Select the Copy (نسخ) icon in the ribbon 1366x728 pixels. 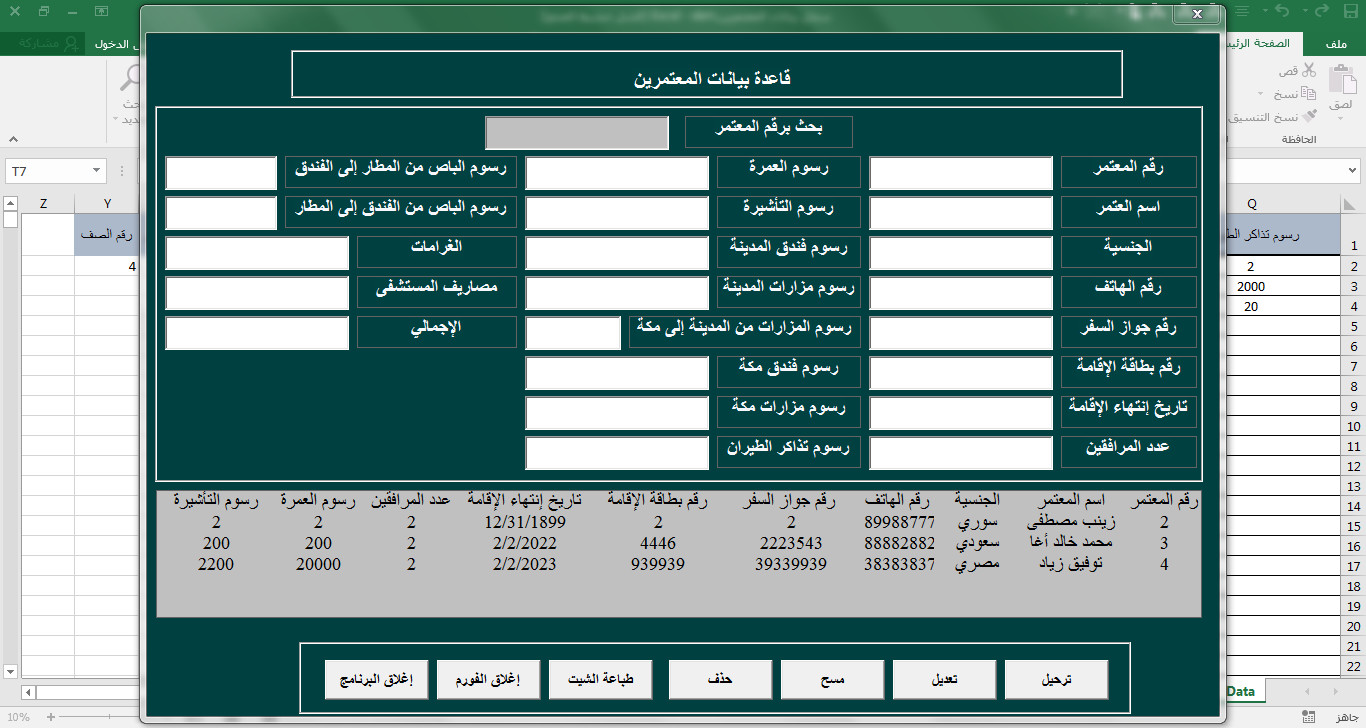tap(1309, 92)
